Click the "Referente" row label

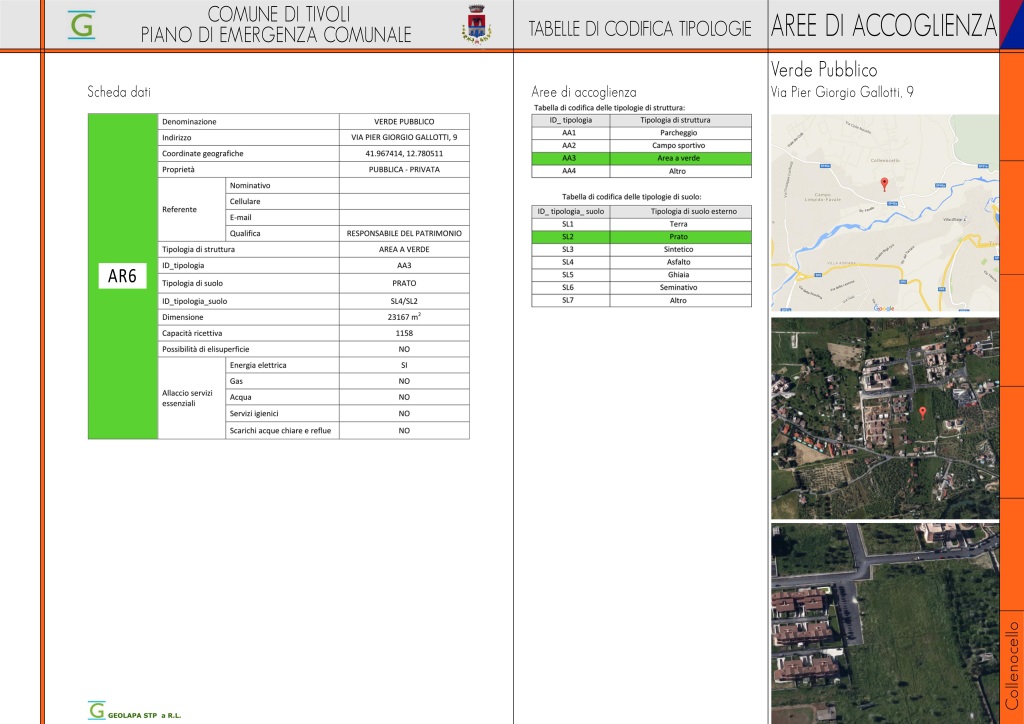click(180, 210)
